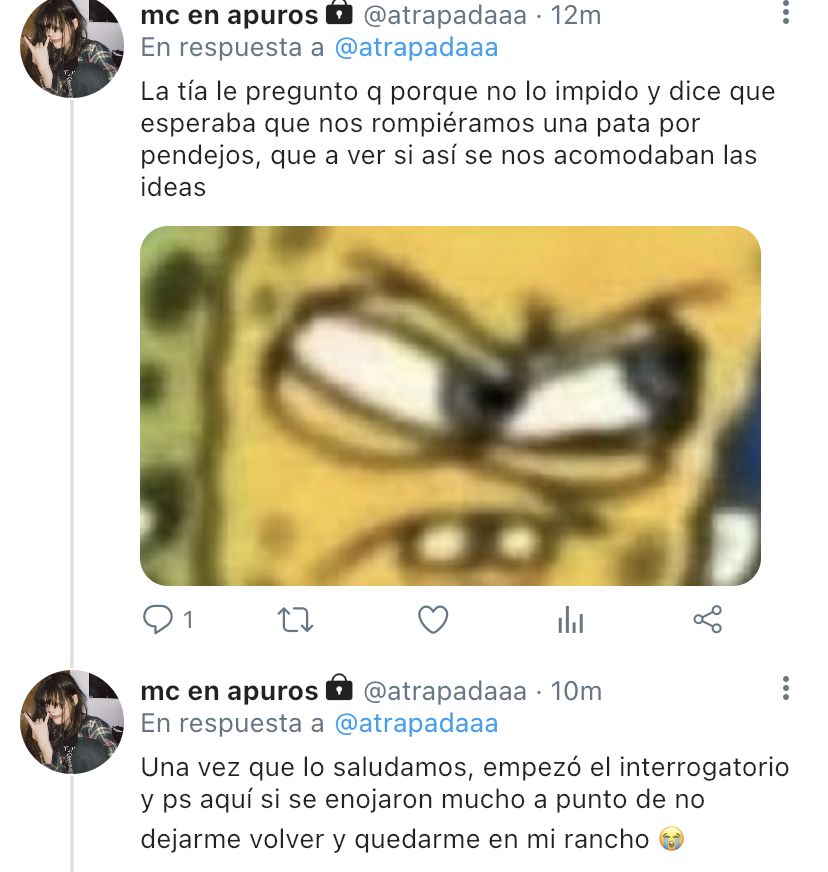
Task: Retweet the tweet with the SpongeBob image
Action: point(295,620)
